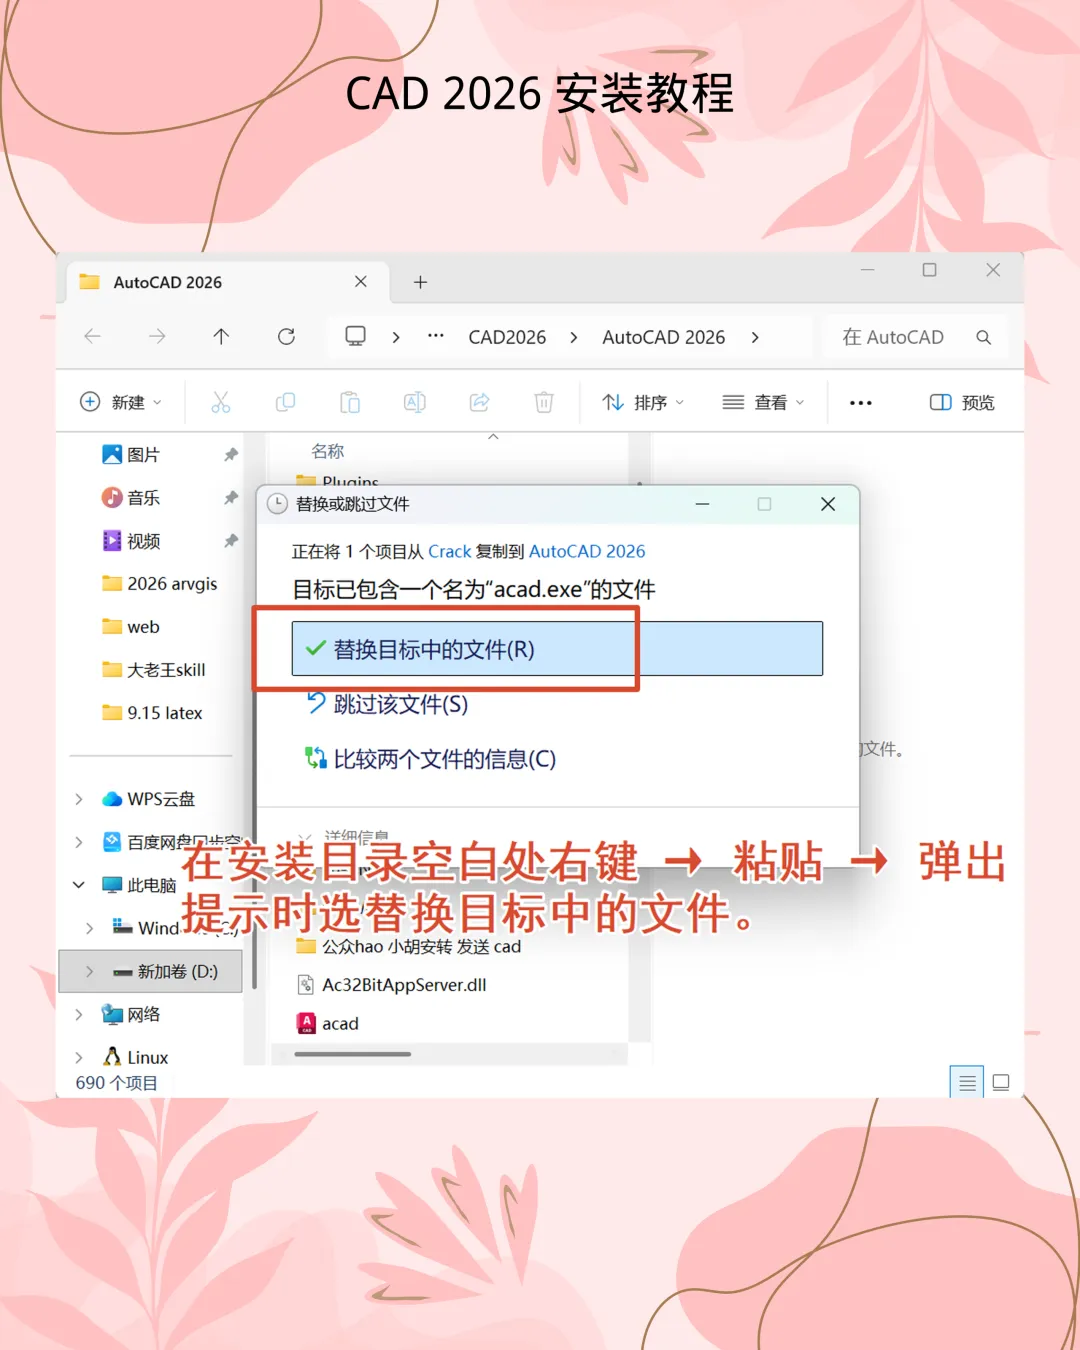Select 此电脑 in the sidebar
Screen dimensions: 1080x1350
pyautogui.click(x=140, y=885)
